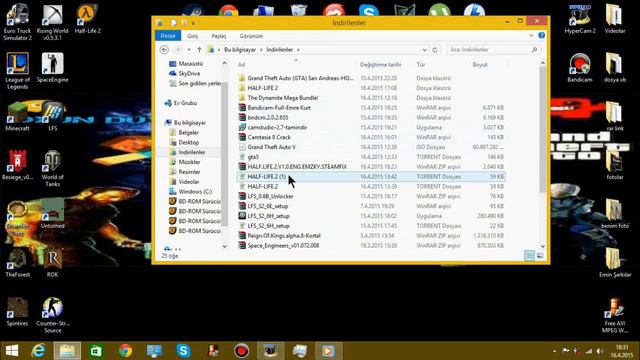Click the Explorer help question mark icon
This screenshot has height=360, width=640.
coord(542,36)
